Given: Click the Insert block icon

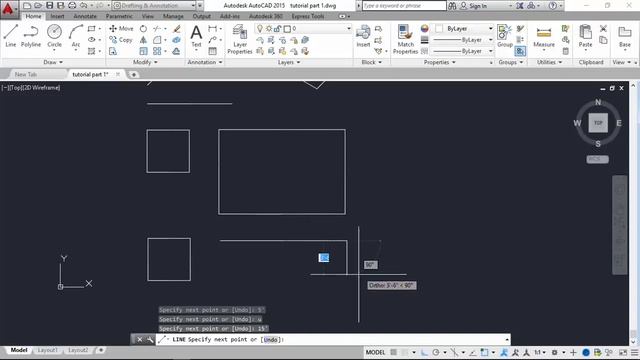Looking at the screenshot, I should click(363, 36).
